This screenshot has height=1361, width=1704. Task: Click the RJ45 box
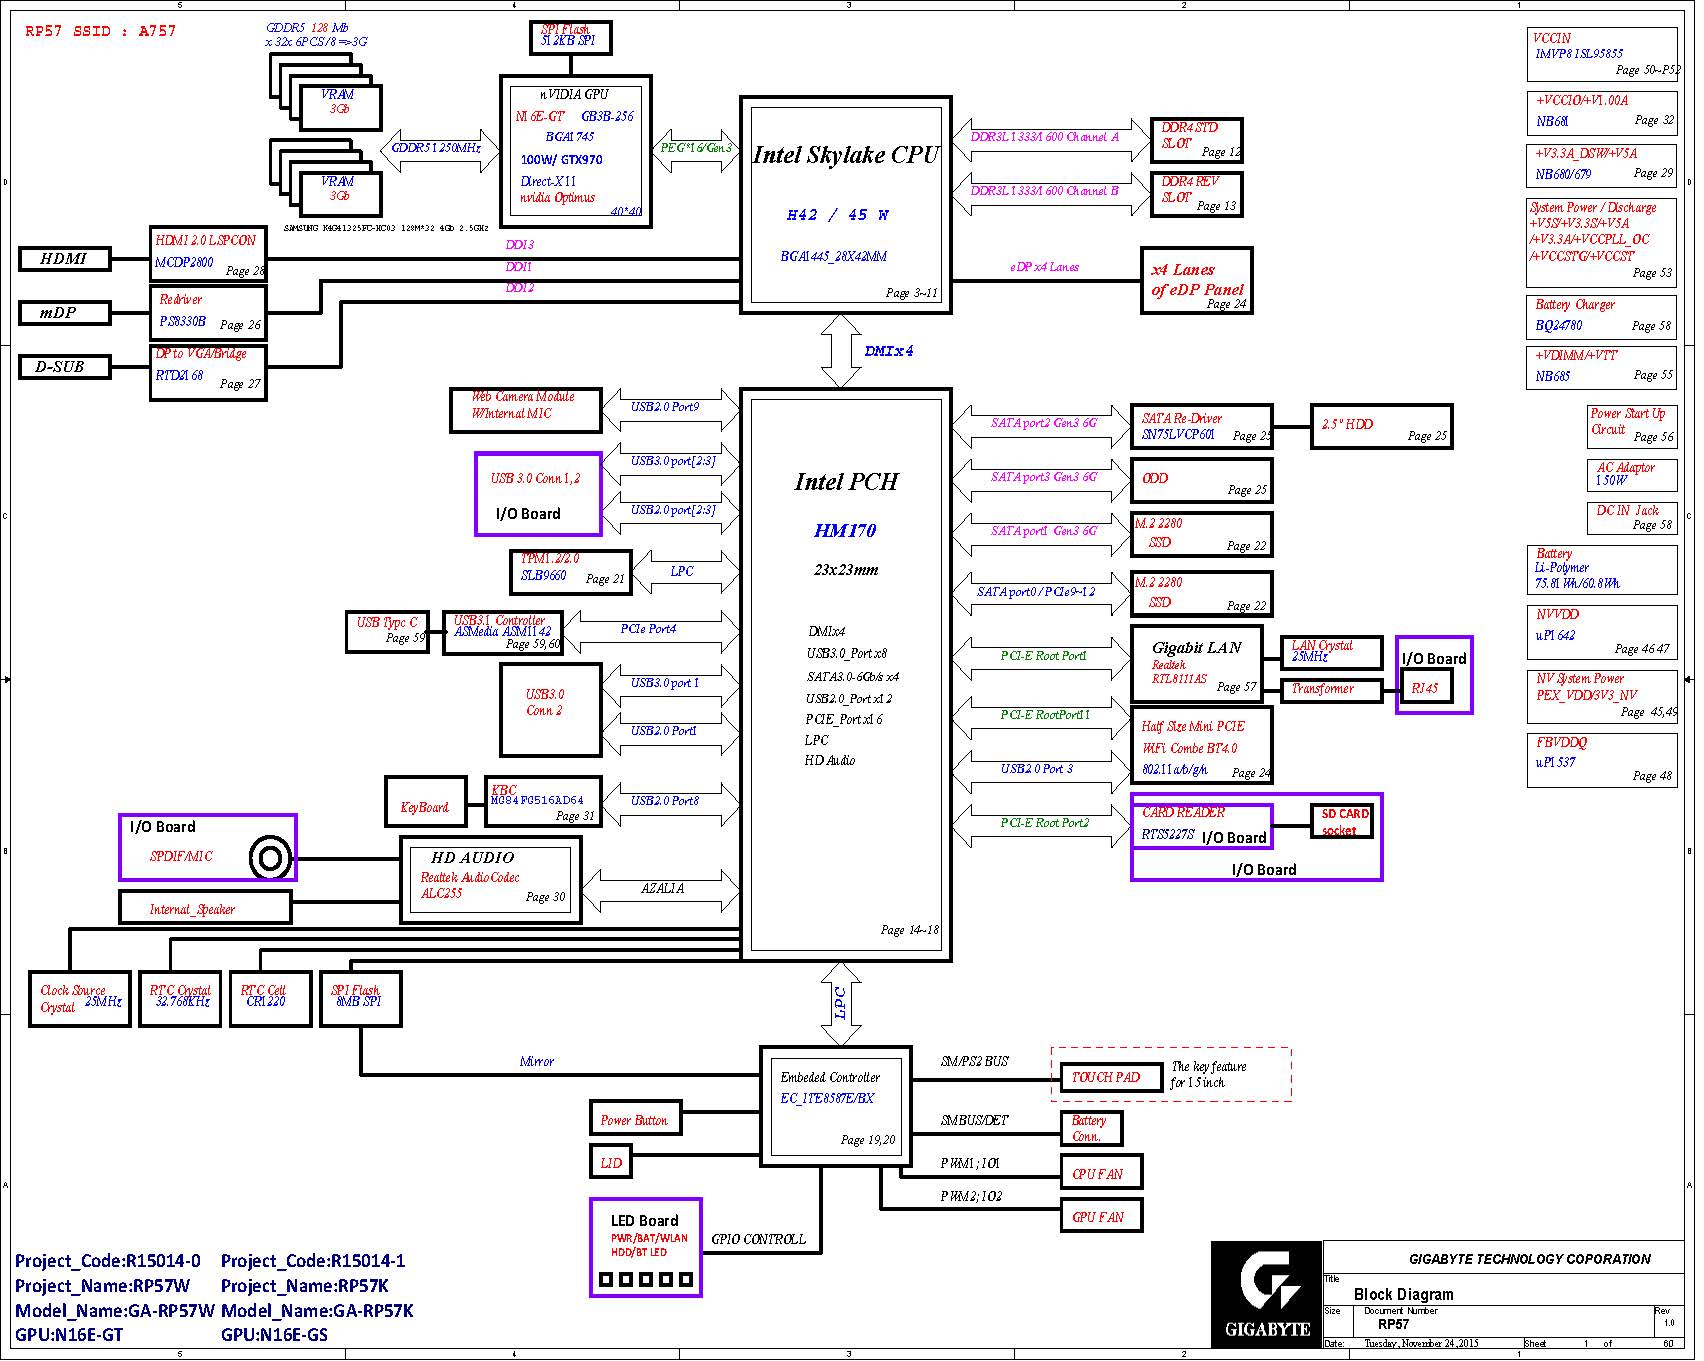point(1426,688)
